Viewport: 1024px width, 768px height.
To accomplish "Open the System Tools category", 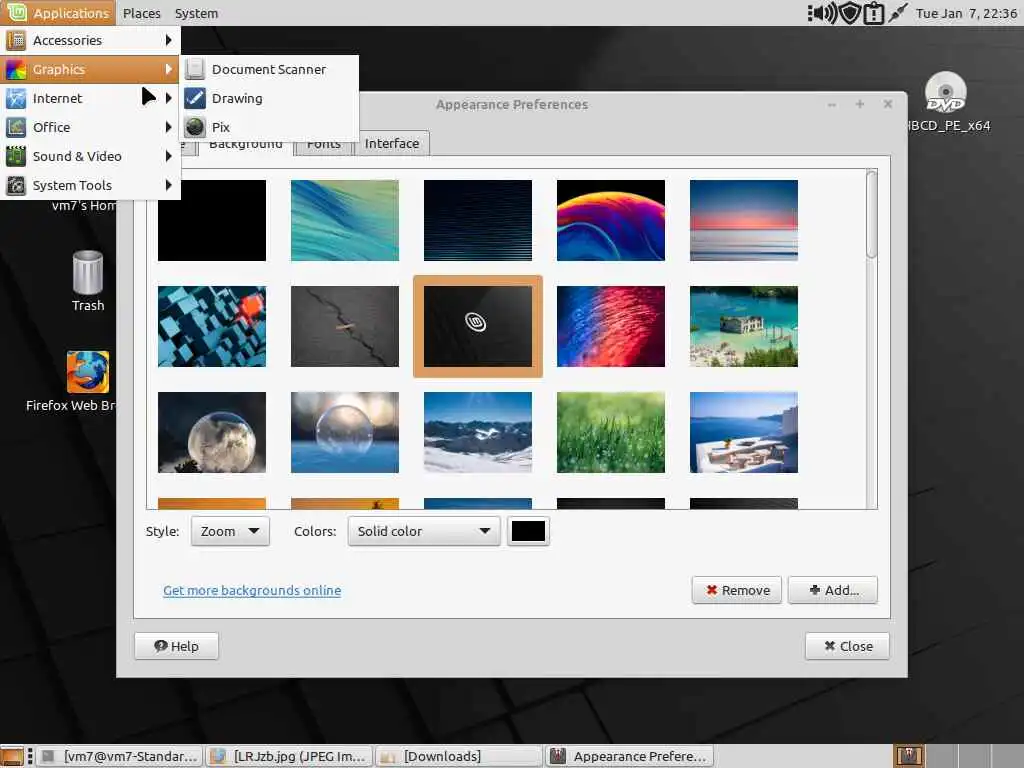I will click(90, 185).
